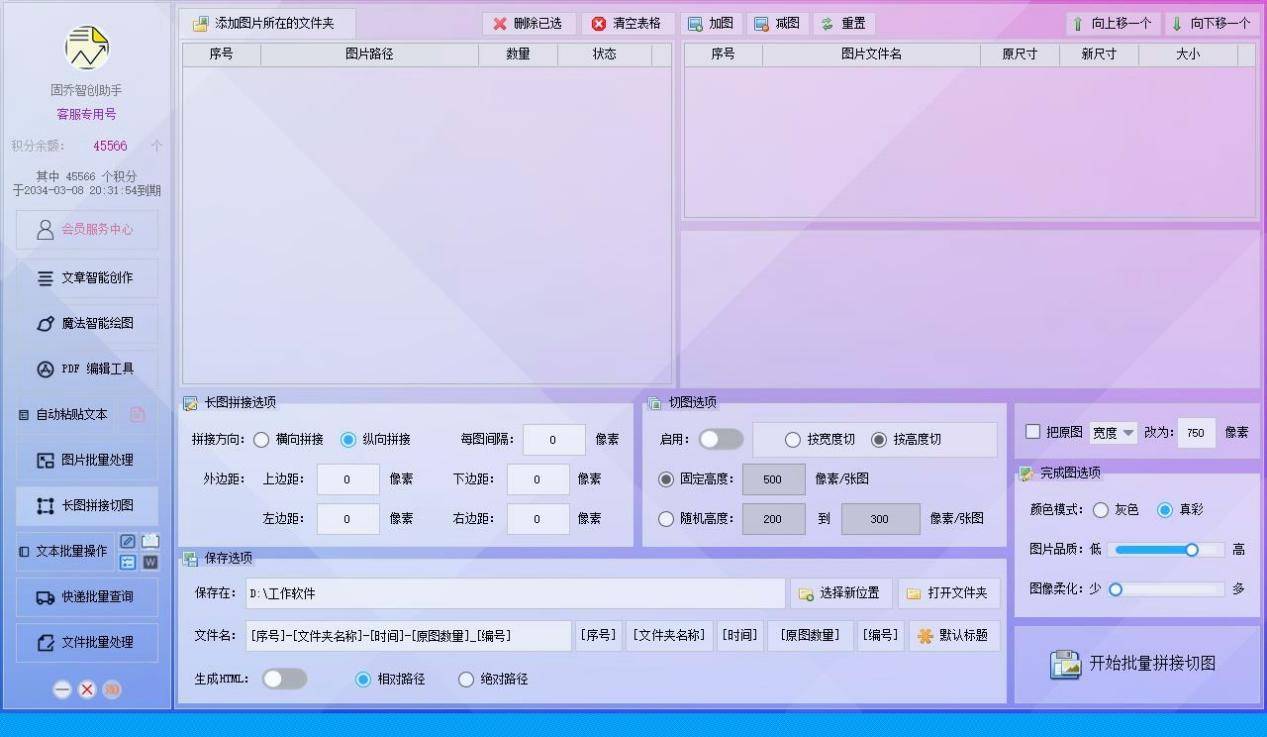The width and height of the screenshot is (1267, 737).
Task: Click the W Word icon beside 文本批量操作
Action: pyautogui.click(x=150, y=562)
